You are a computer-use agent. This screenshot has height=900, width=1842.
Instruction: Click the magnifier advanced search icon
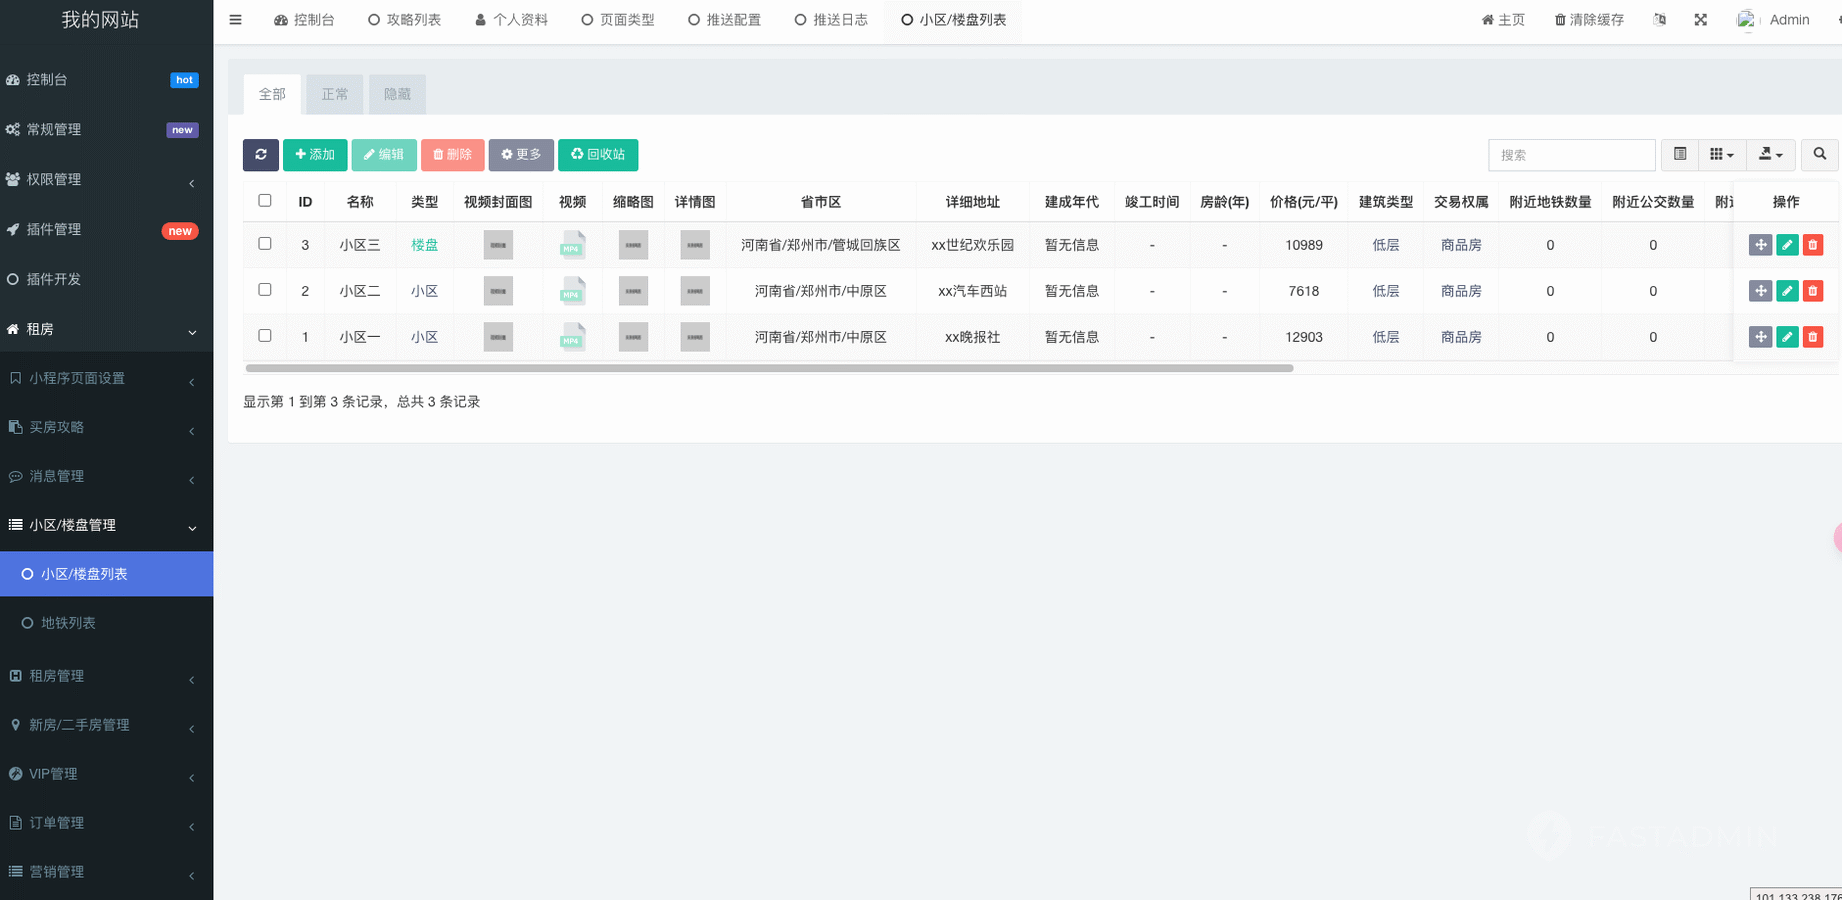click(1819, 155)
